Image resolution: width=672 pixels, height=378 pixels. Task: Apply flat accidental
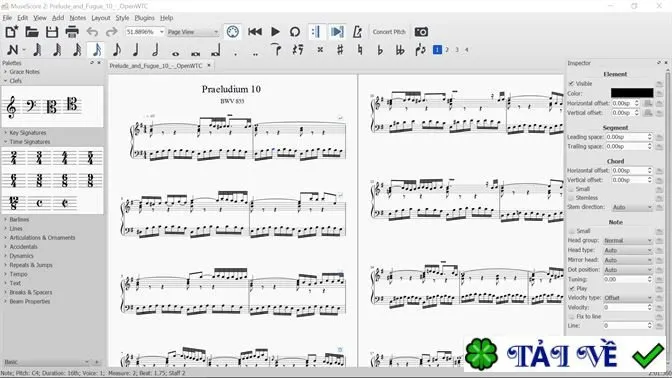(x=380, y=50)
